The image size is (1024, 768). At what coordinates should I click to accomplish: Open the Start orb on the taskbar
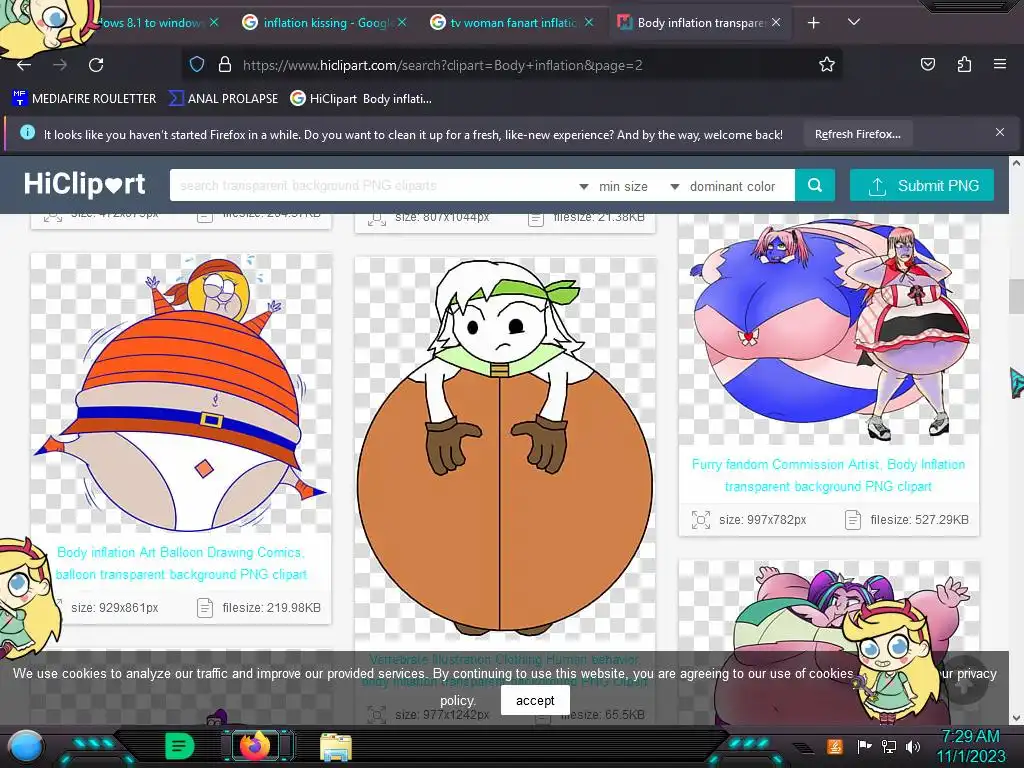pyautogui.click(x=26, y=746)
